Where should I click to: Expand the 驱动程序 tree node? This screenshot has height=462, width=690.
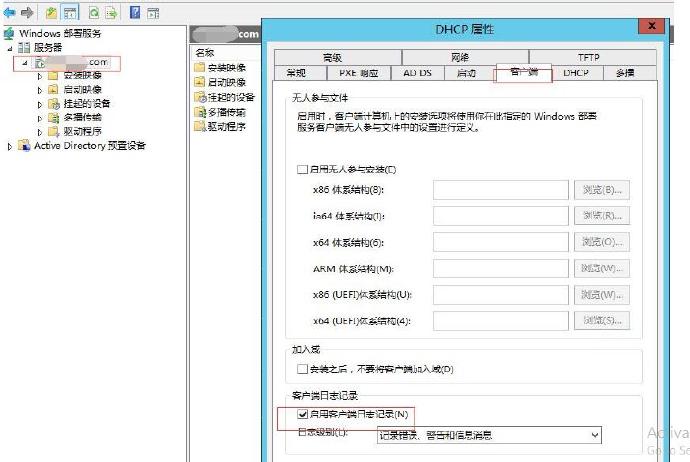[x=40, y=132]
